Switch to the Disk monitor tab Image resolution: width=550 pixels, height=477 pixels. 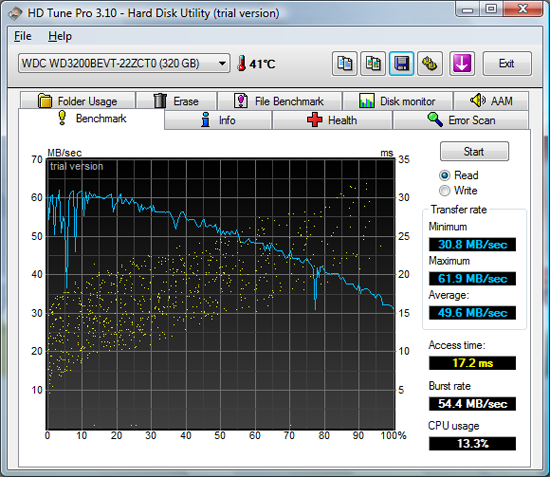click(x=397, y=101)
